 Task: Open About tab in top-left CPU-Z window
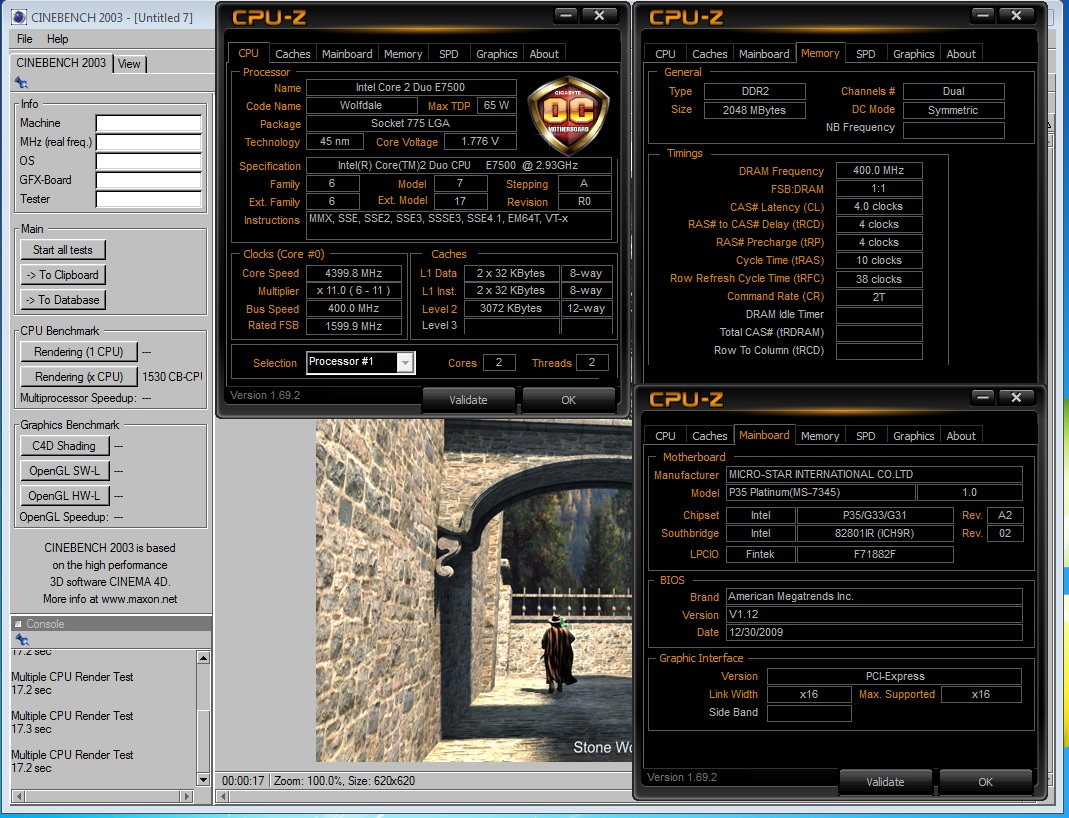[544, 54]
